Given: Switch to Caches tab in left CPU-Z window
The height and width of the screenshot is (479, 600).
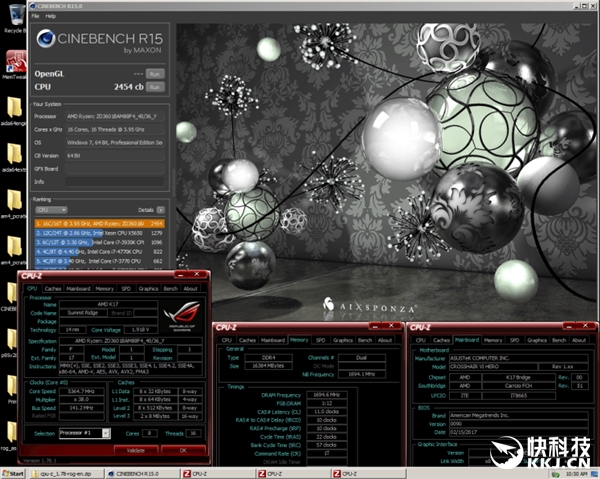Looking at the screenshot, I should coord(53,288).
